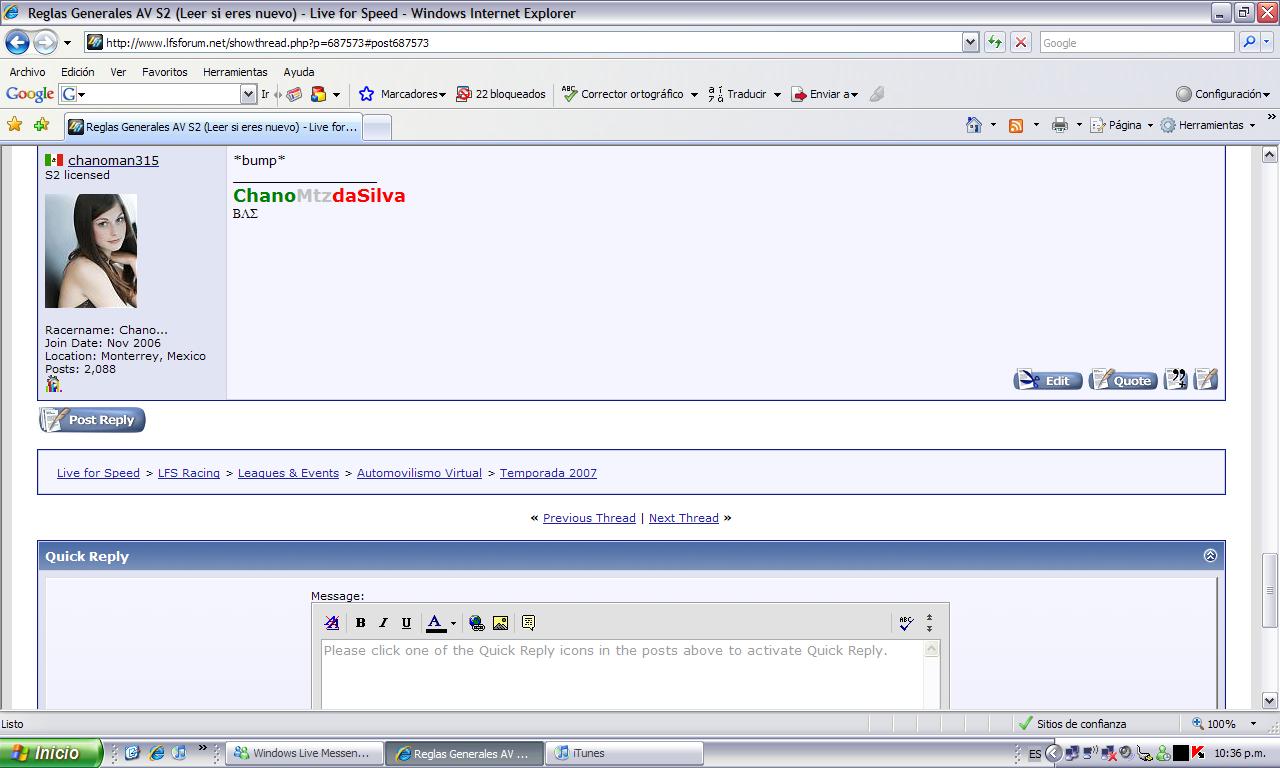Click the editor resize double-arrow control
The image size is (1280, 768).
[929, 623]
